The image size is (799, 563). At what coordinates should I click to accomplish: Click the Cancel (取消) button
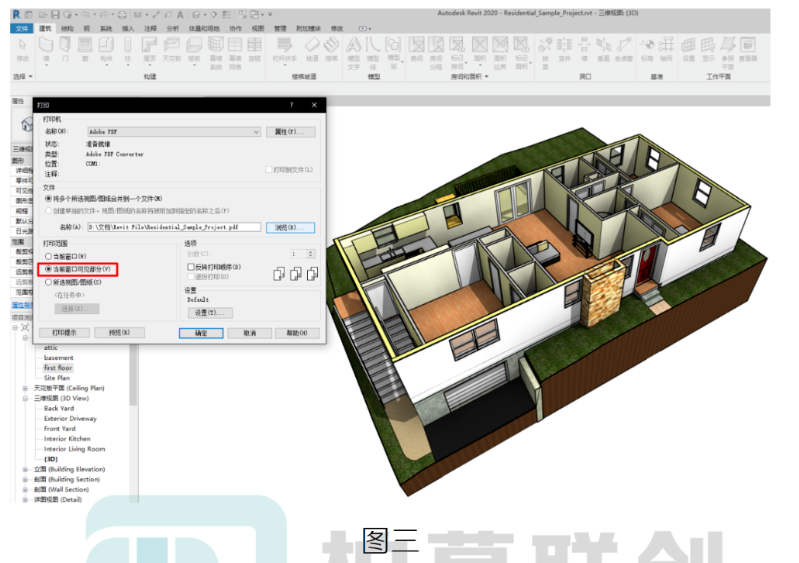click(x=250, y=333)
